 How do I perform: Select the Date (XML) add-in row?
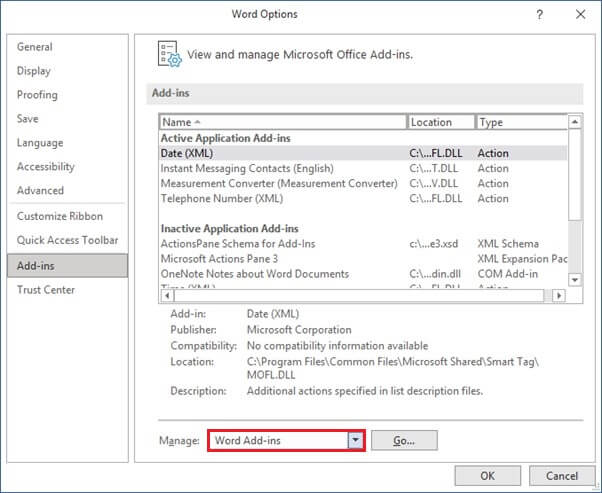363,153
